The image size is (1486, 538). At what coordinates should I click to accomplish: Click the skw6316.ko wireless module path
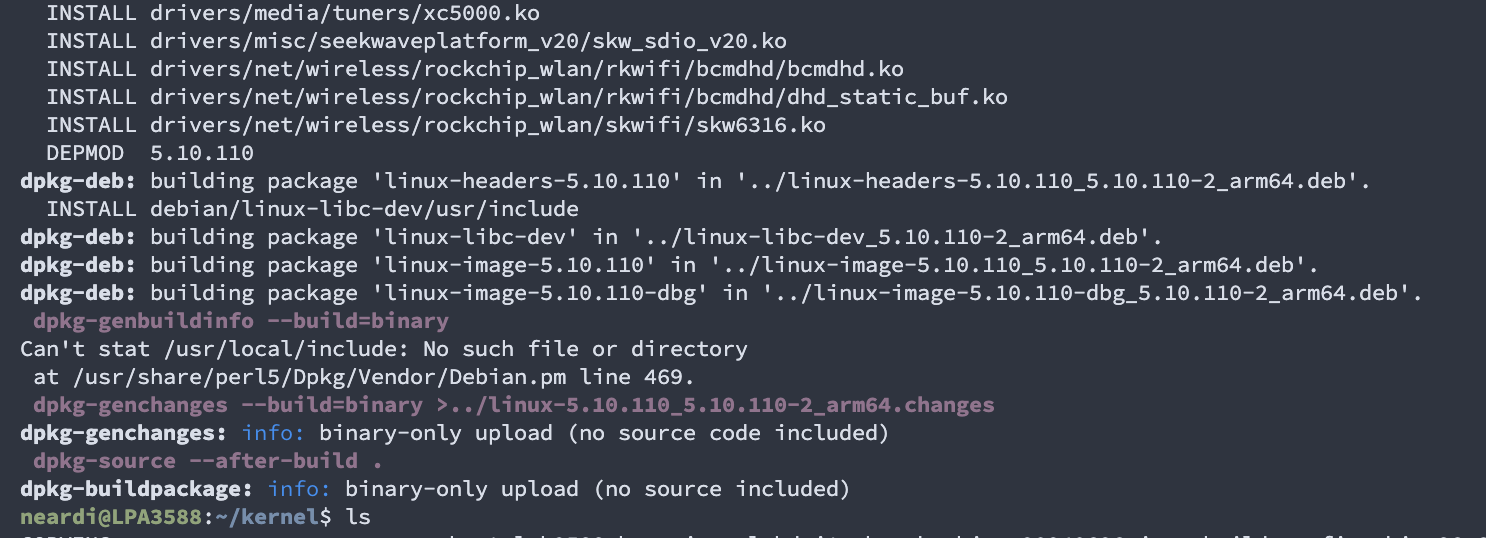(488, 125)
